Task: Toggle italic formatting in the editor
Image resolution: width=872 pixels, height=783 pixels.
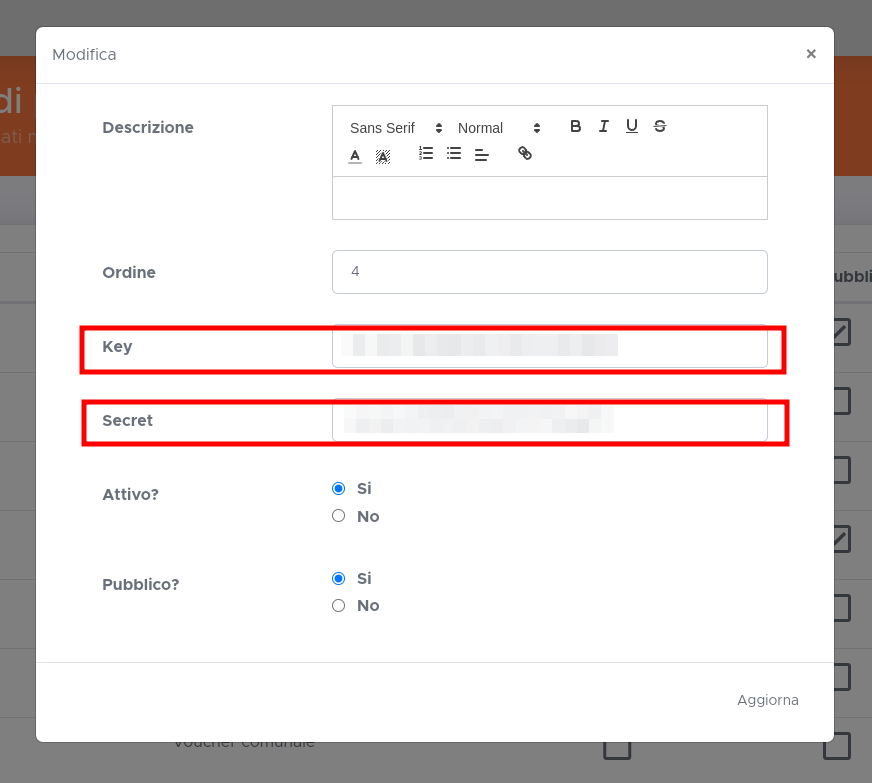Action: (x=604, y=126)
